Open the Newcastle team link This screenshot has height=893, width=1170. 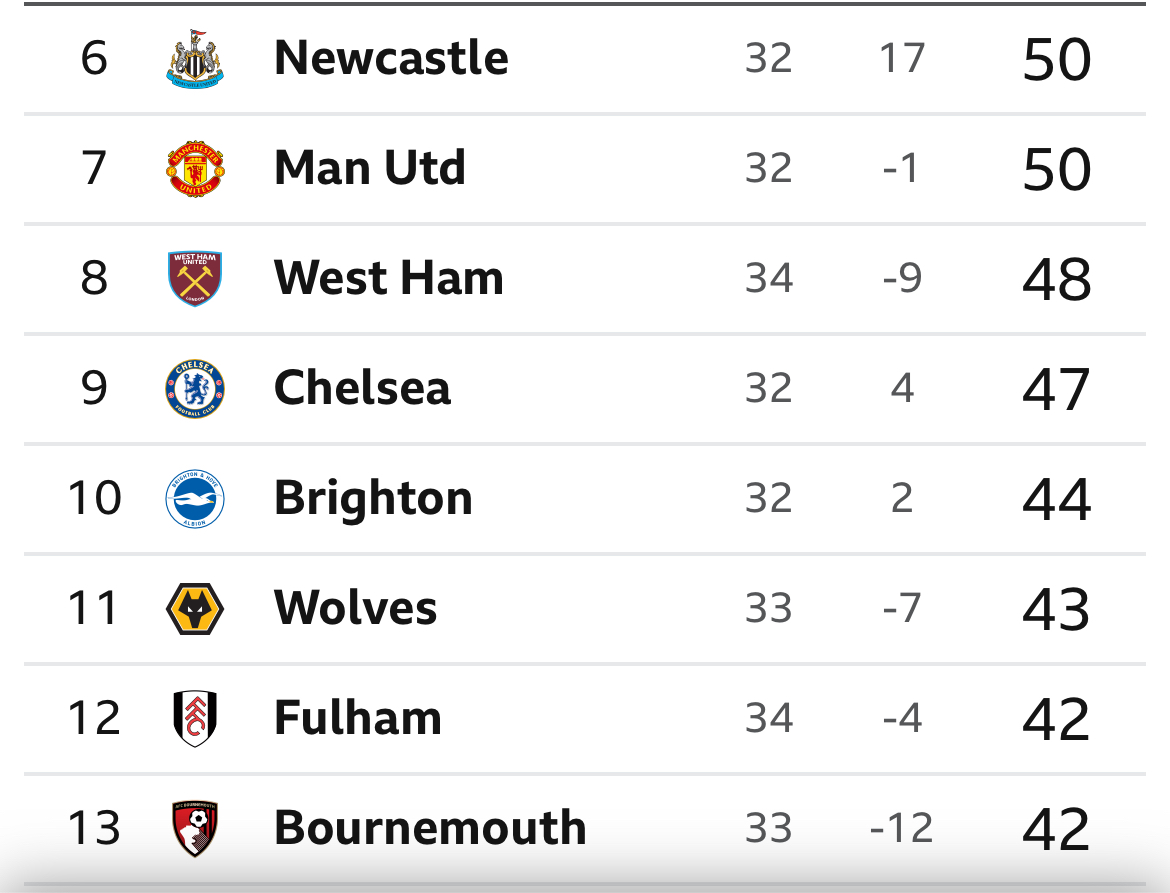click(391, 58)
